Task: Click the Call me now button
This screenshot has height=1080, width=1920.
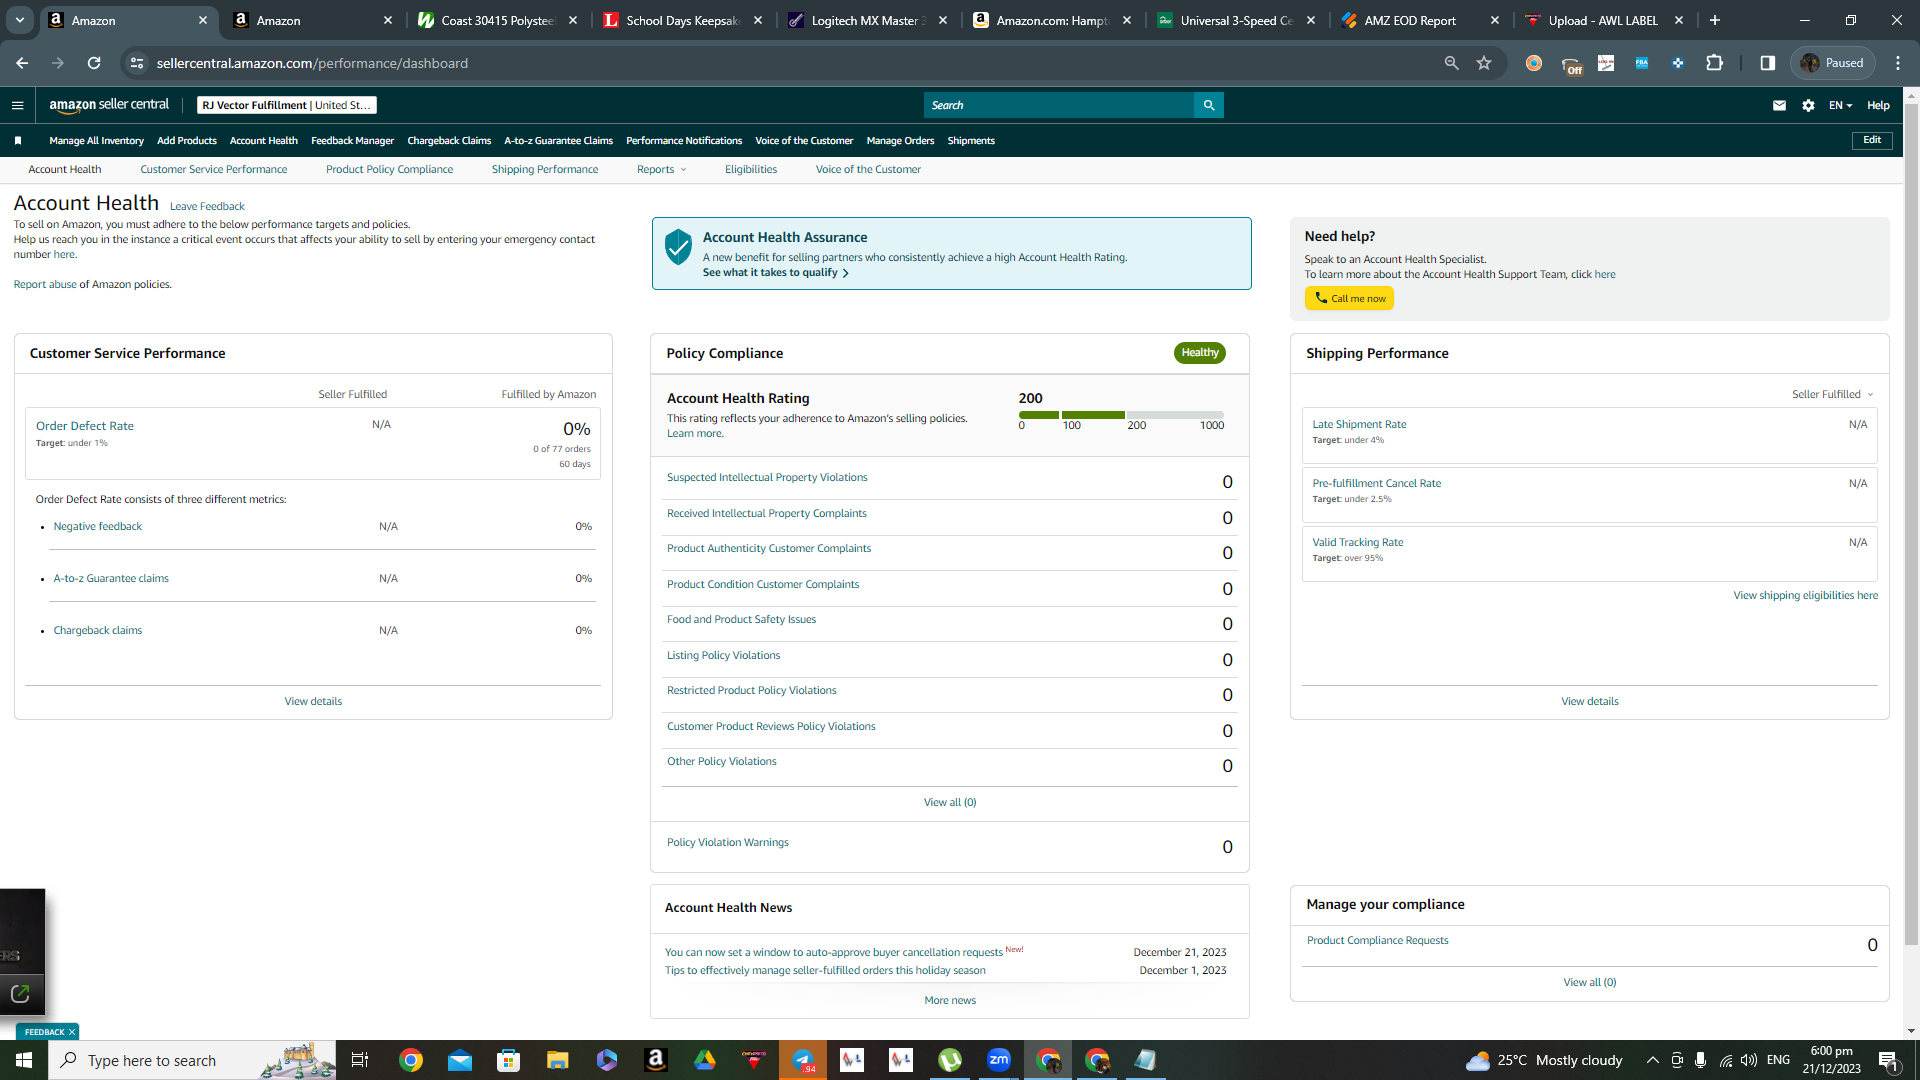Action: pyautogui.click(x=1349, y=298)
